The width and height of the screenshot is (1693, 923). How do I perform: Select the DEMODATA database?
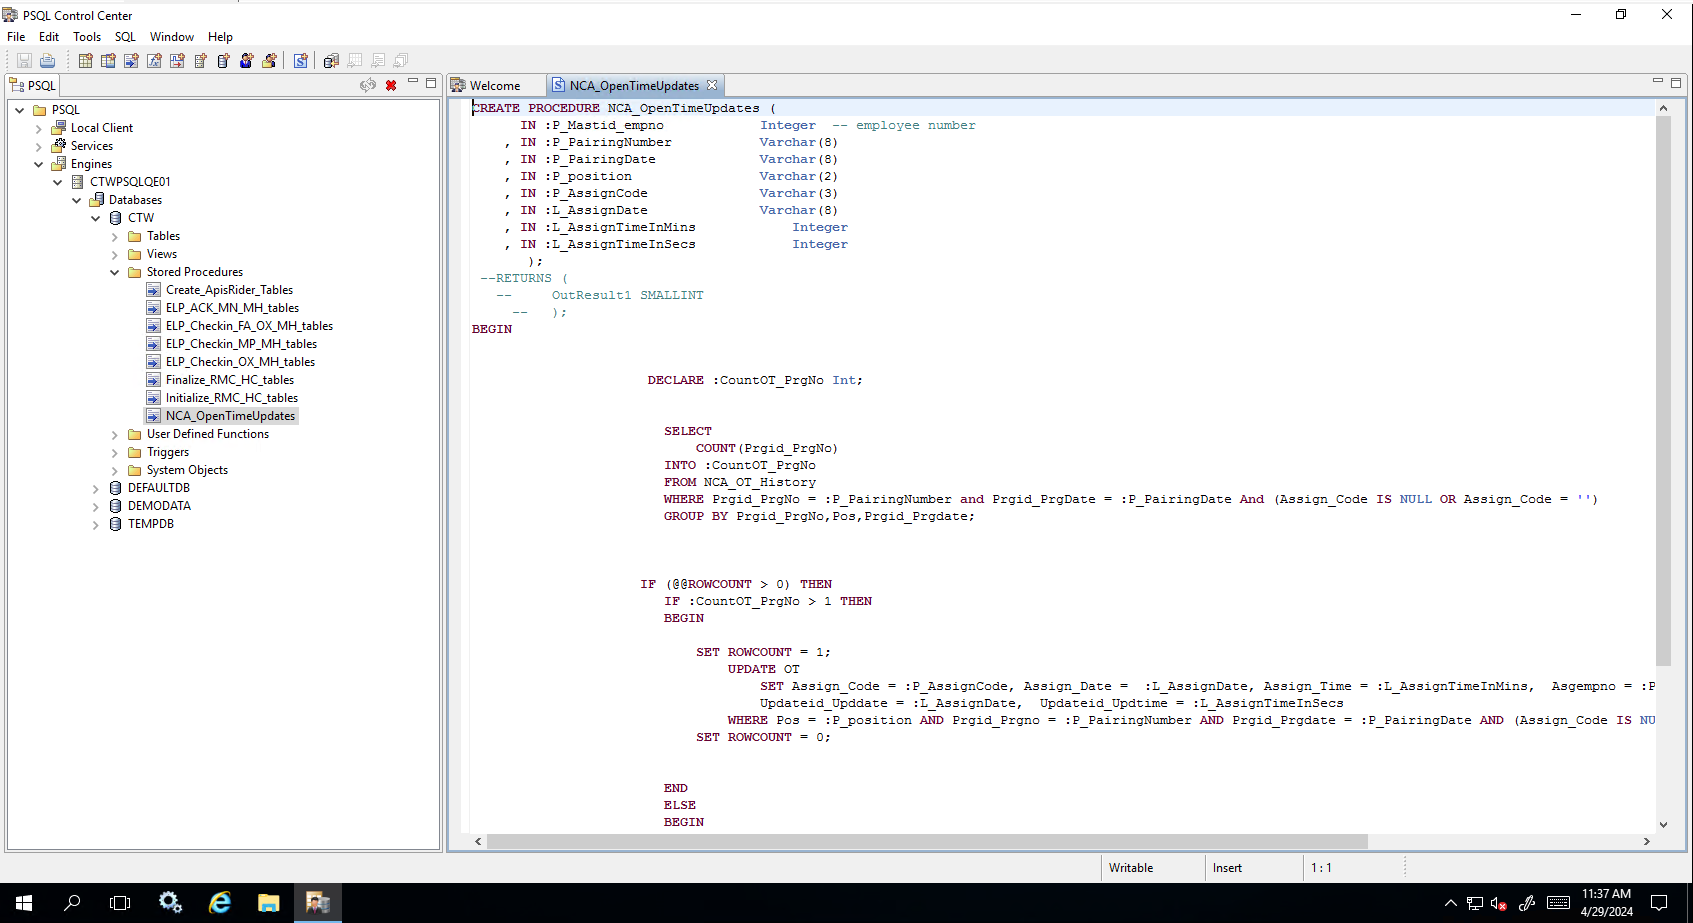(x=158, y=505)
